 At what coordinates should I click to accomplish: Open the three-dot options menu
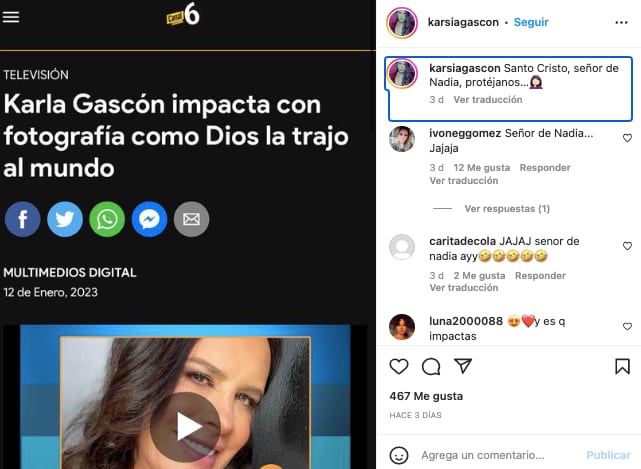pyautogui.click(x=621, y=22)
